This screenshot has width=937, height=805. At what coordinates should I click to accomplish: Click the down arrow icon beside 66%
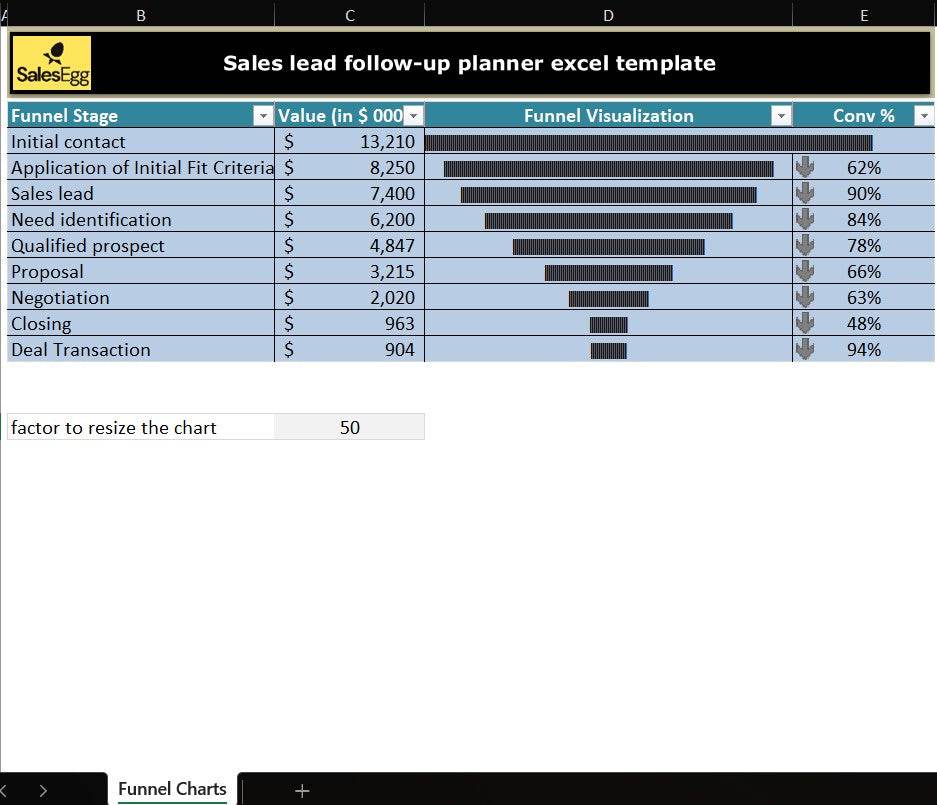805,271
